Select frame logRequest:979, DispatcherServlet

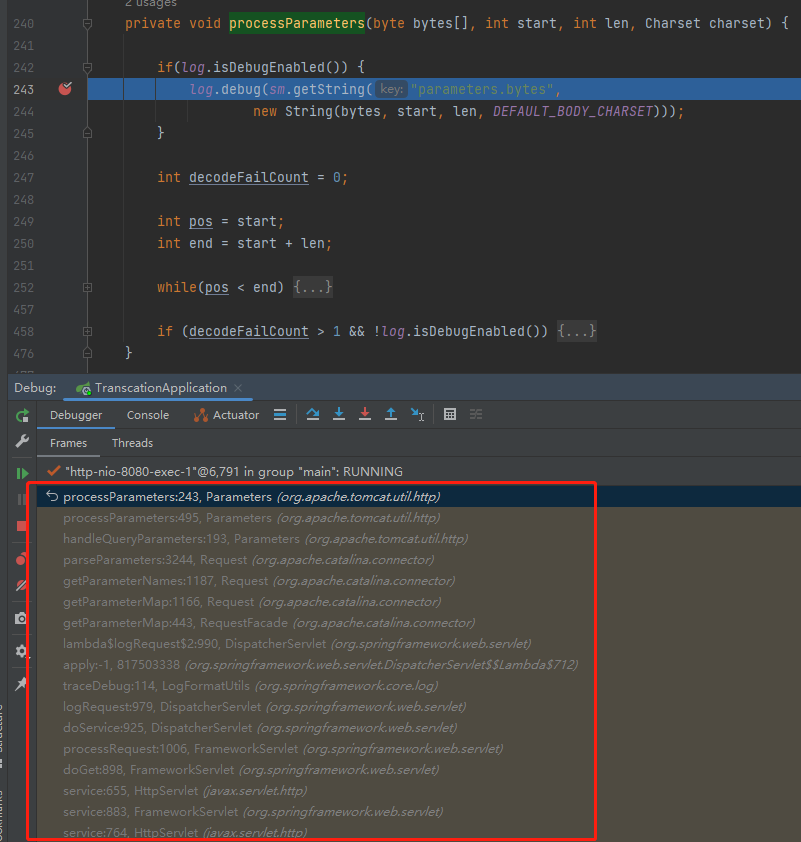(x=419, y=707)
